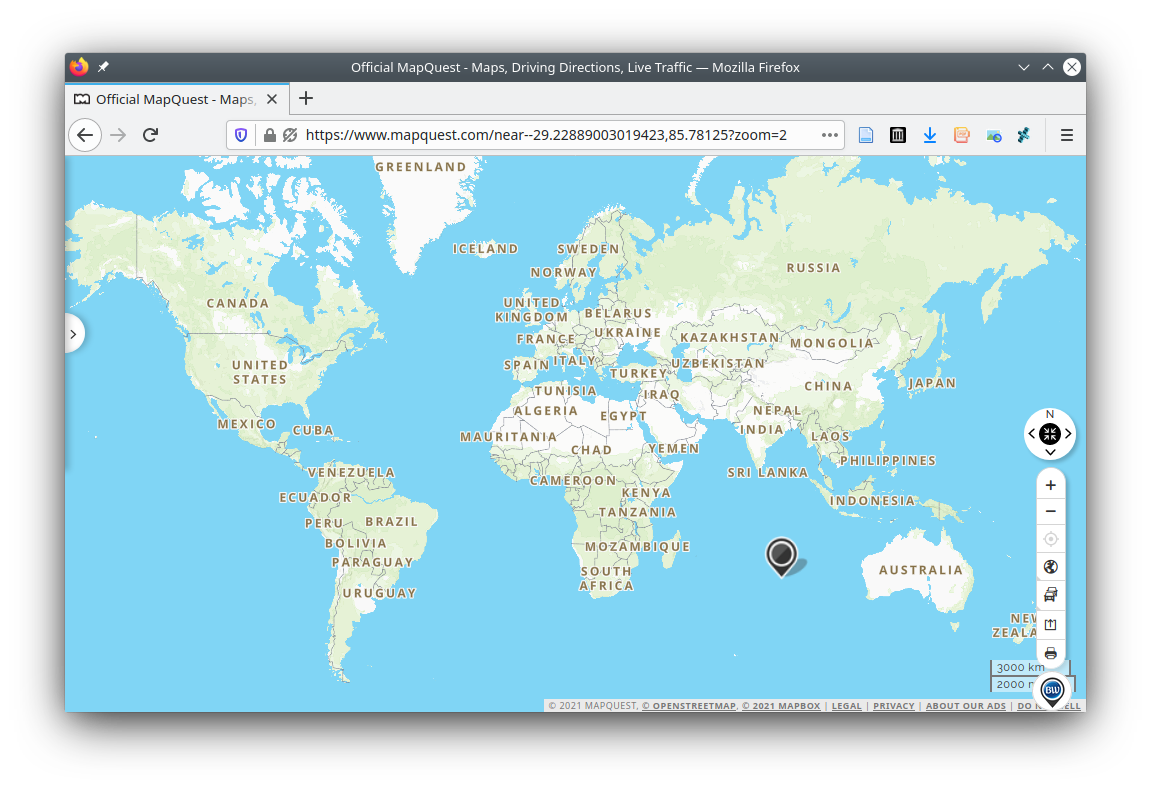Click the INDONESIA label on the map
1151x789 pixels.
point(872,501)
